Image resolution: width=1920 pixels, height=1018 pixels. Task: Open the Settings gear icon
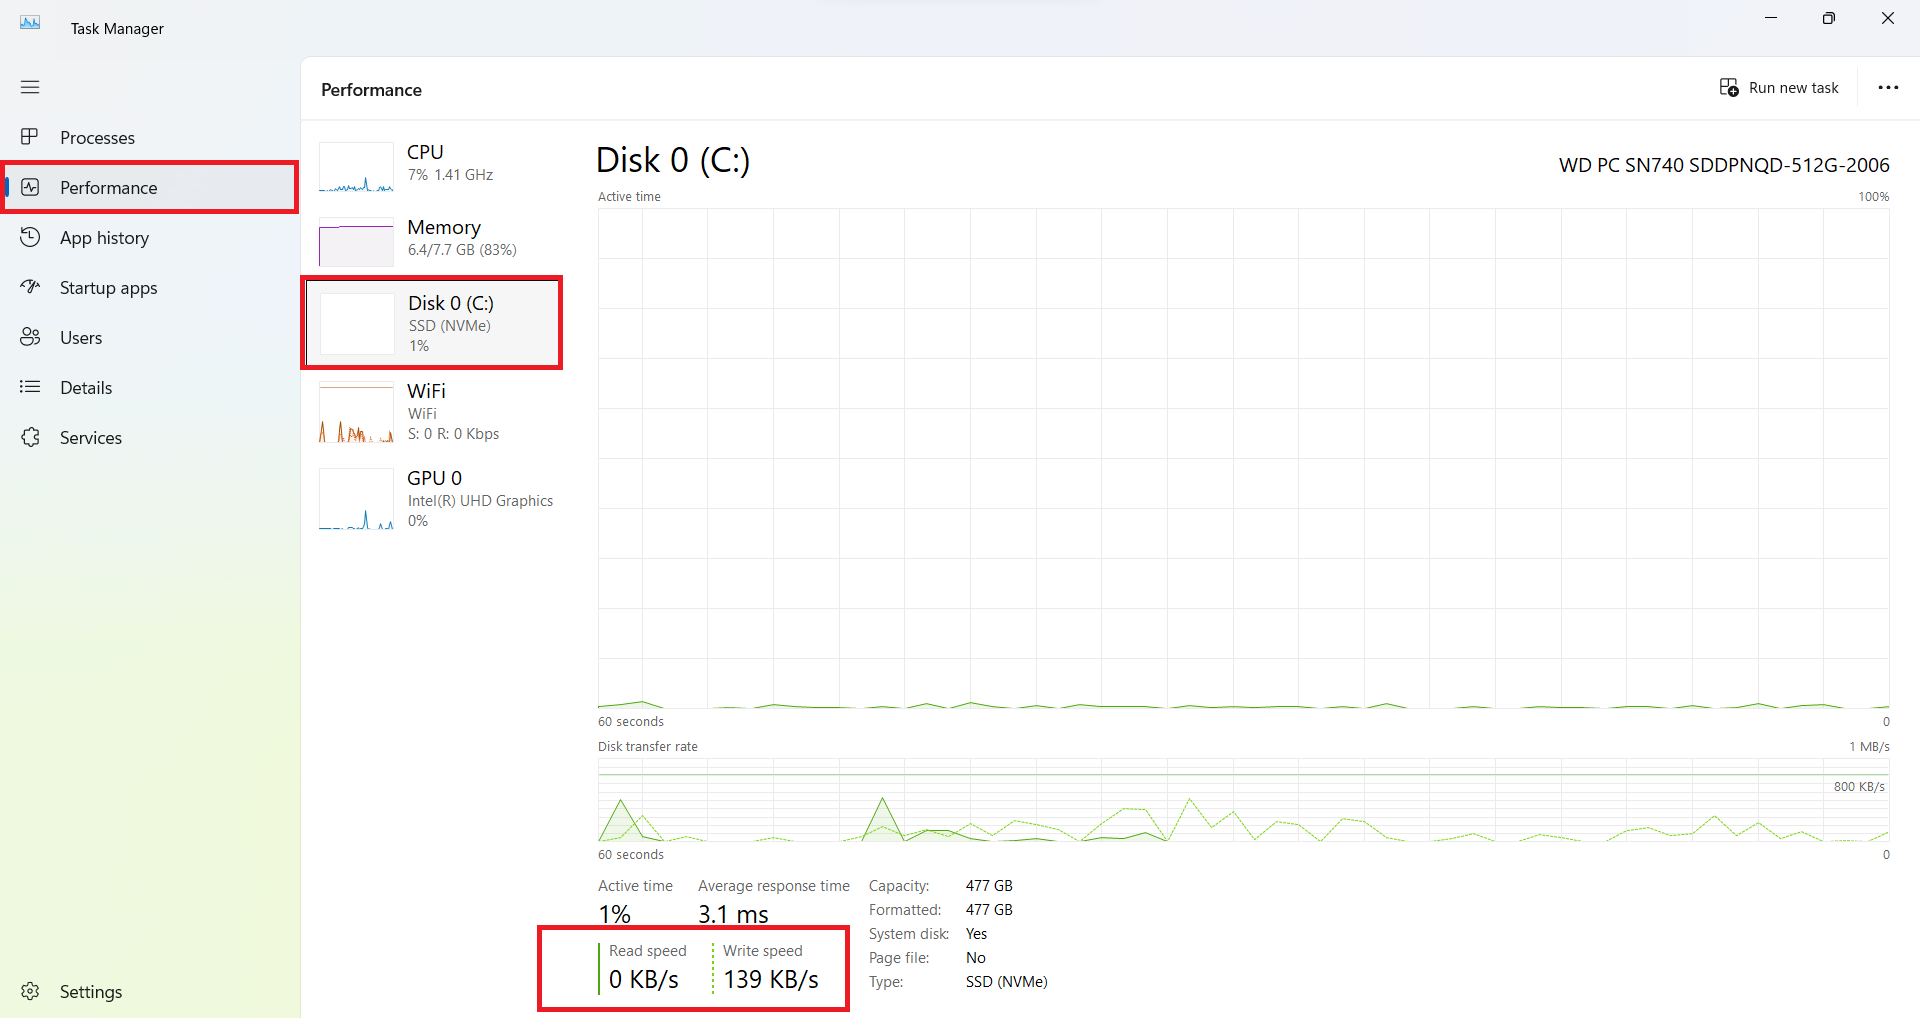30,991
